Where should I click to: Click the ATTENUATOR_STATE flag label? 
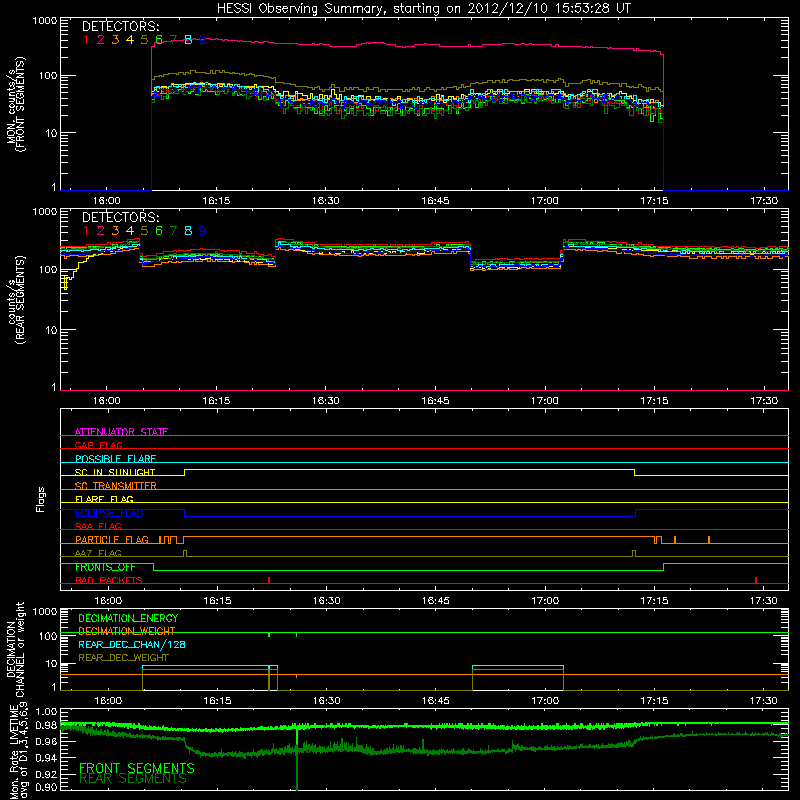point(121,432)
